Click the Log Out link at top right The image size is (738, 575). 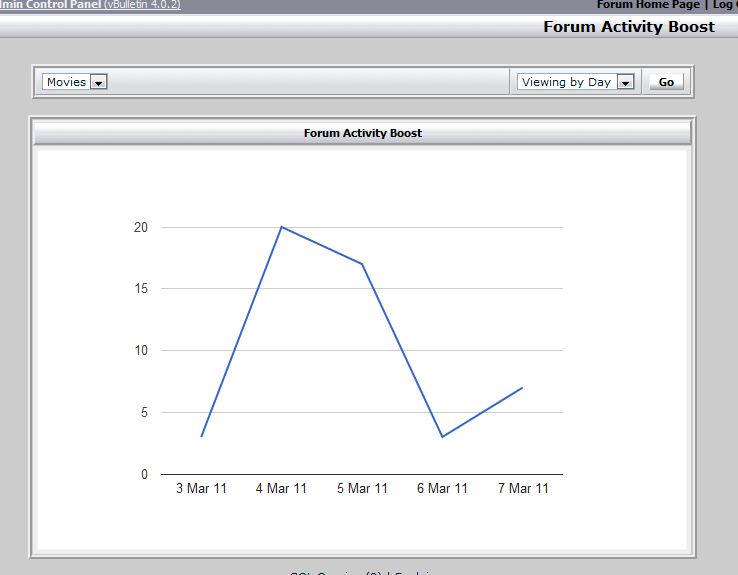(725, 5)
